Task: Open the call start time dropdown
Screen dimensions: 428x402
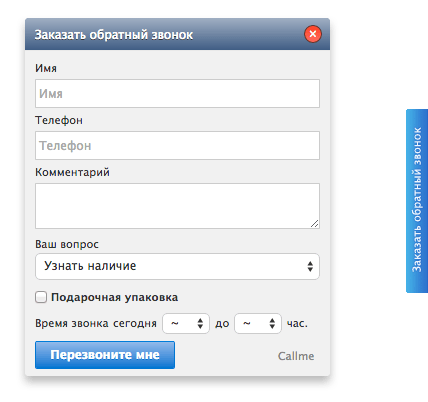Action: (186, 323)
